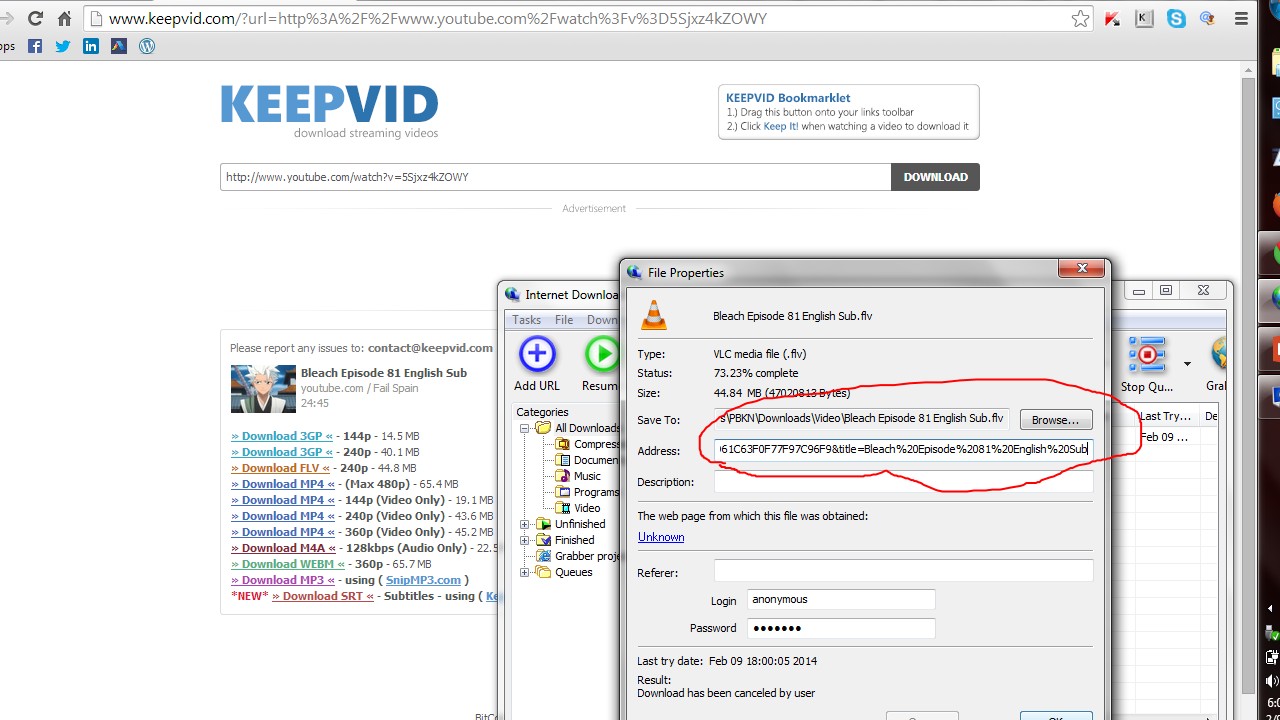This screenshot has height=720, width=1280.
Task: Open the LinkedIn bookmark icon
Action: click(91, 46)
